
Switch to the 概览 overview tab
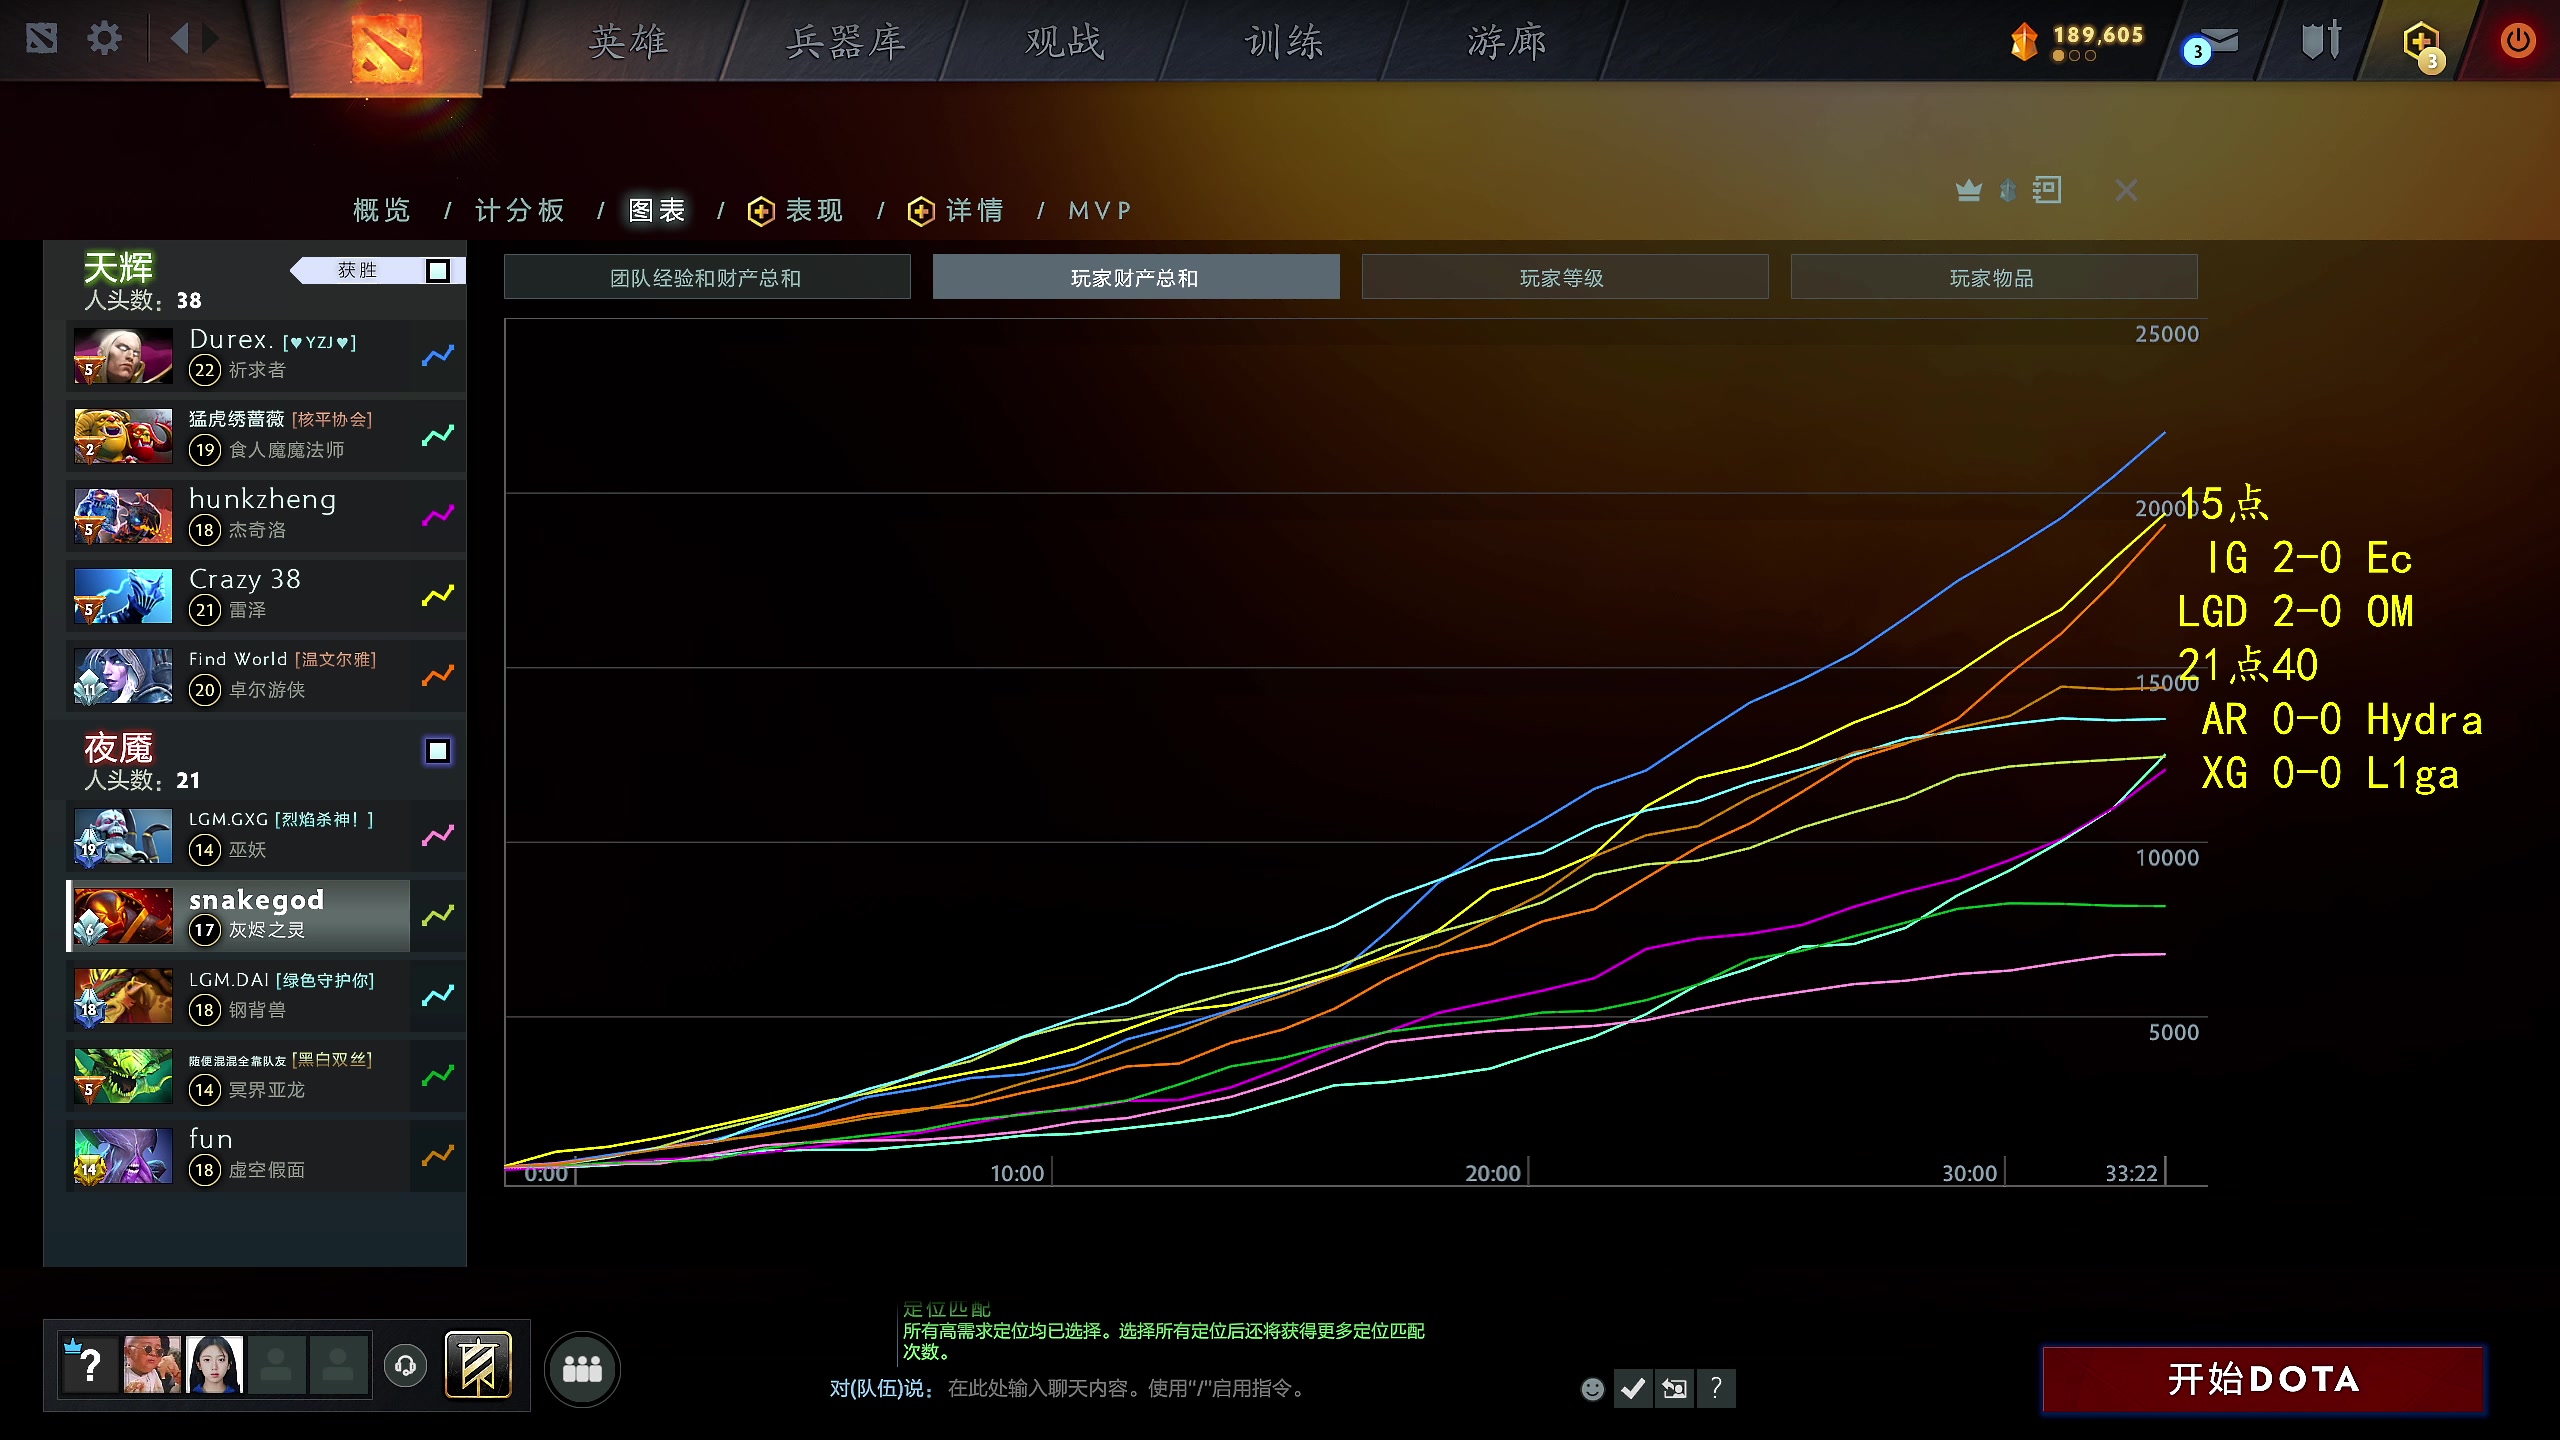382,210
